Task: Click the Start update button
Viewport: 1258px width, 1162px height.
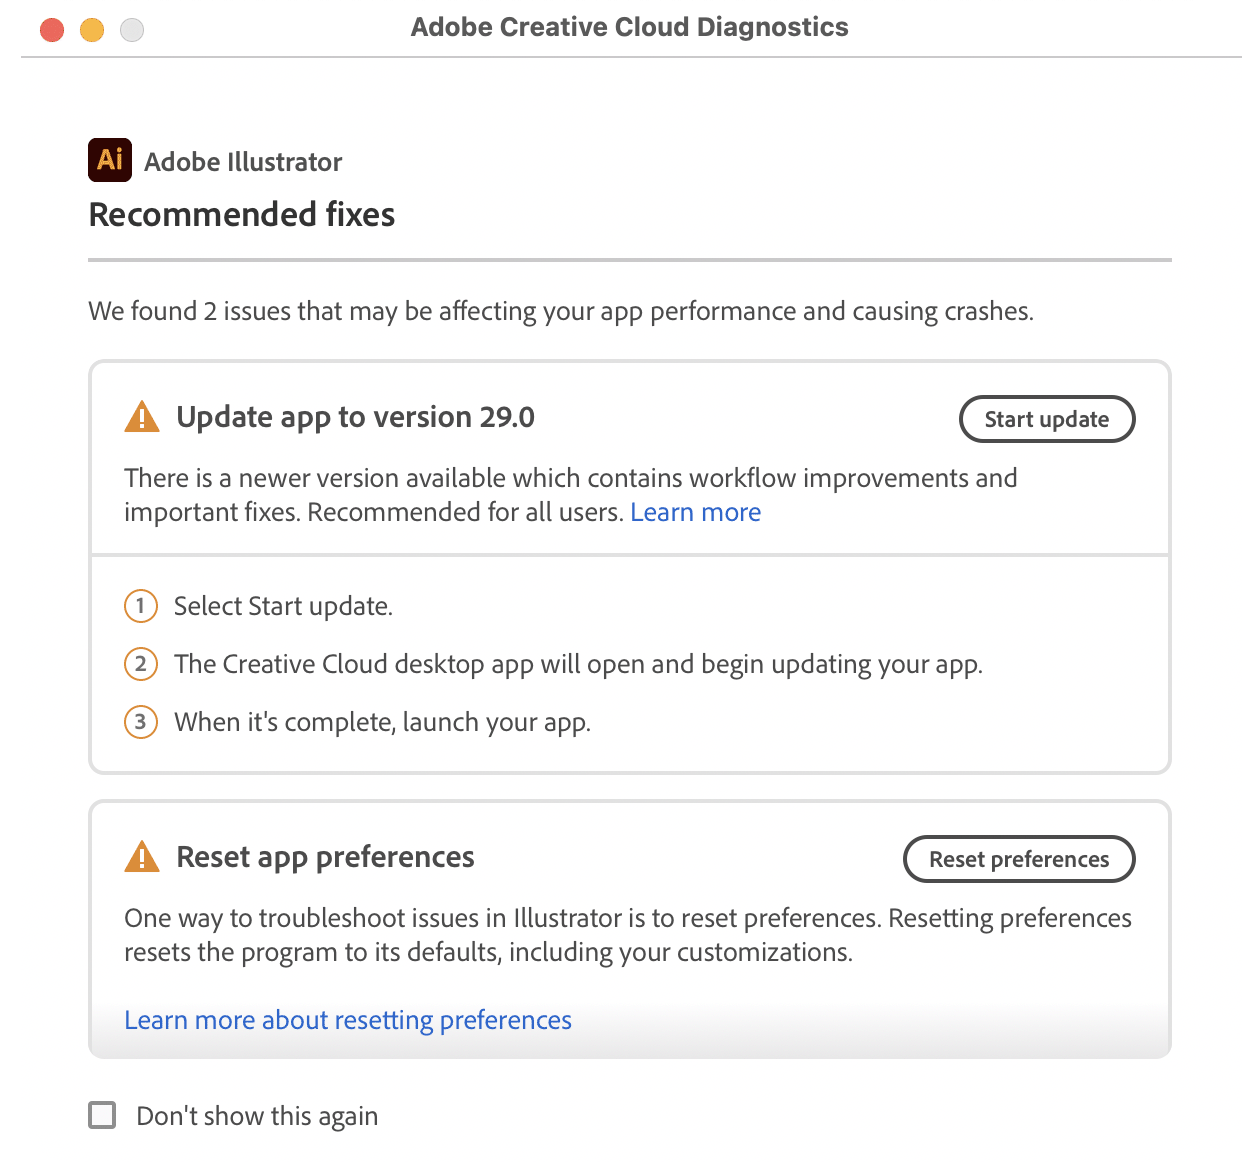Action: pyautogui.click(x=1046, y=419)
